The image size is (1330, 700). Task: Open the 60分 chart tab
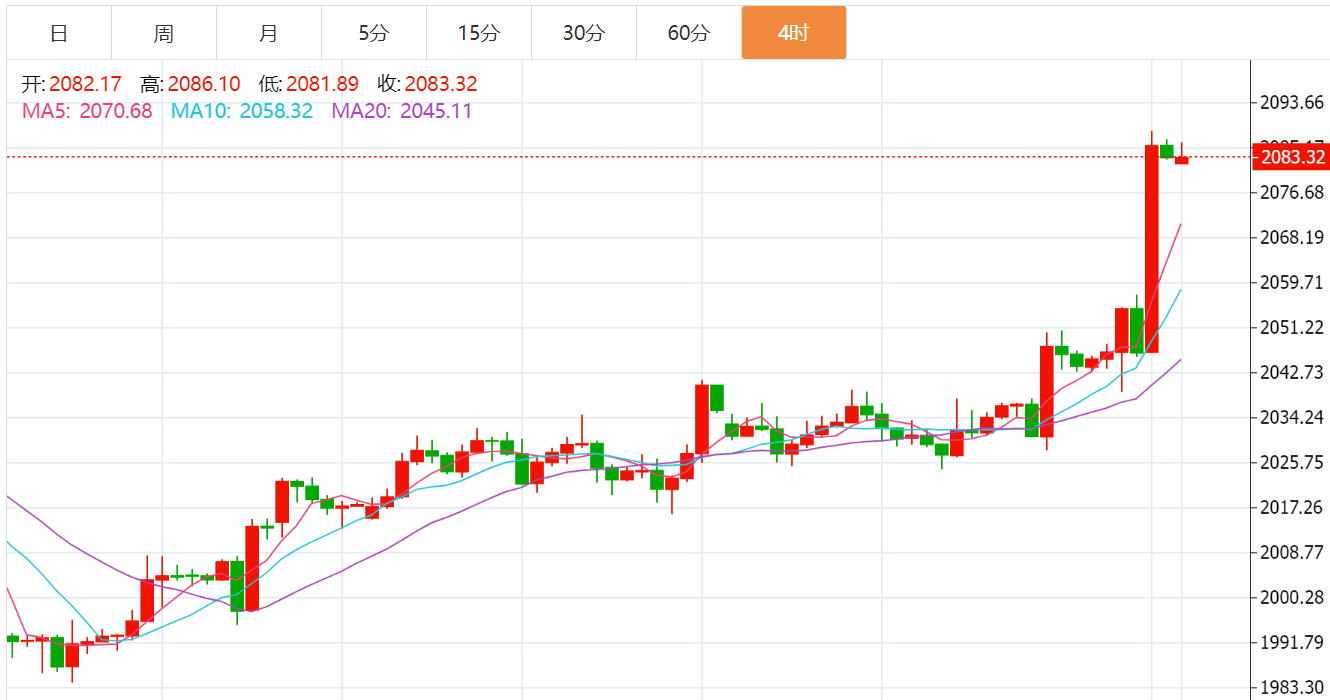point(689,33)
